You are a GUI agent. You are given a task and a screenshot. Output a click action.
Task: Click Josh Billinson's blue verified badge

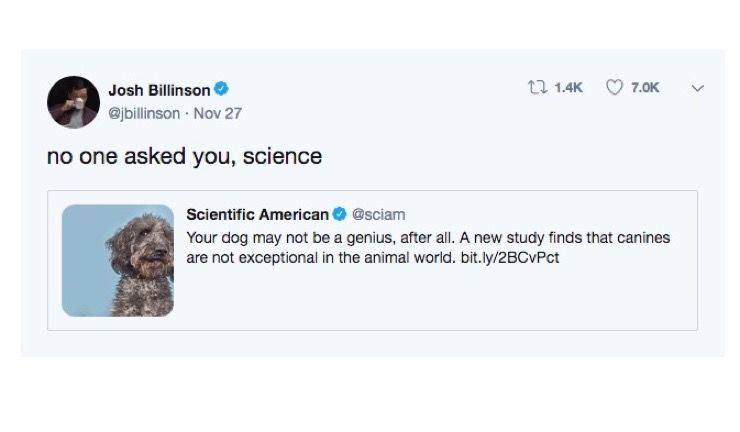click(x=222, y=91)
